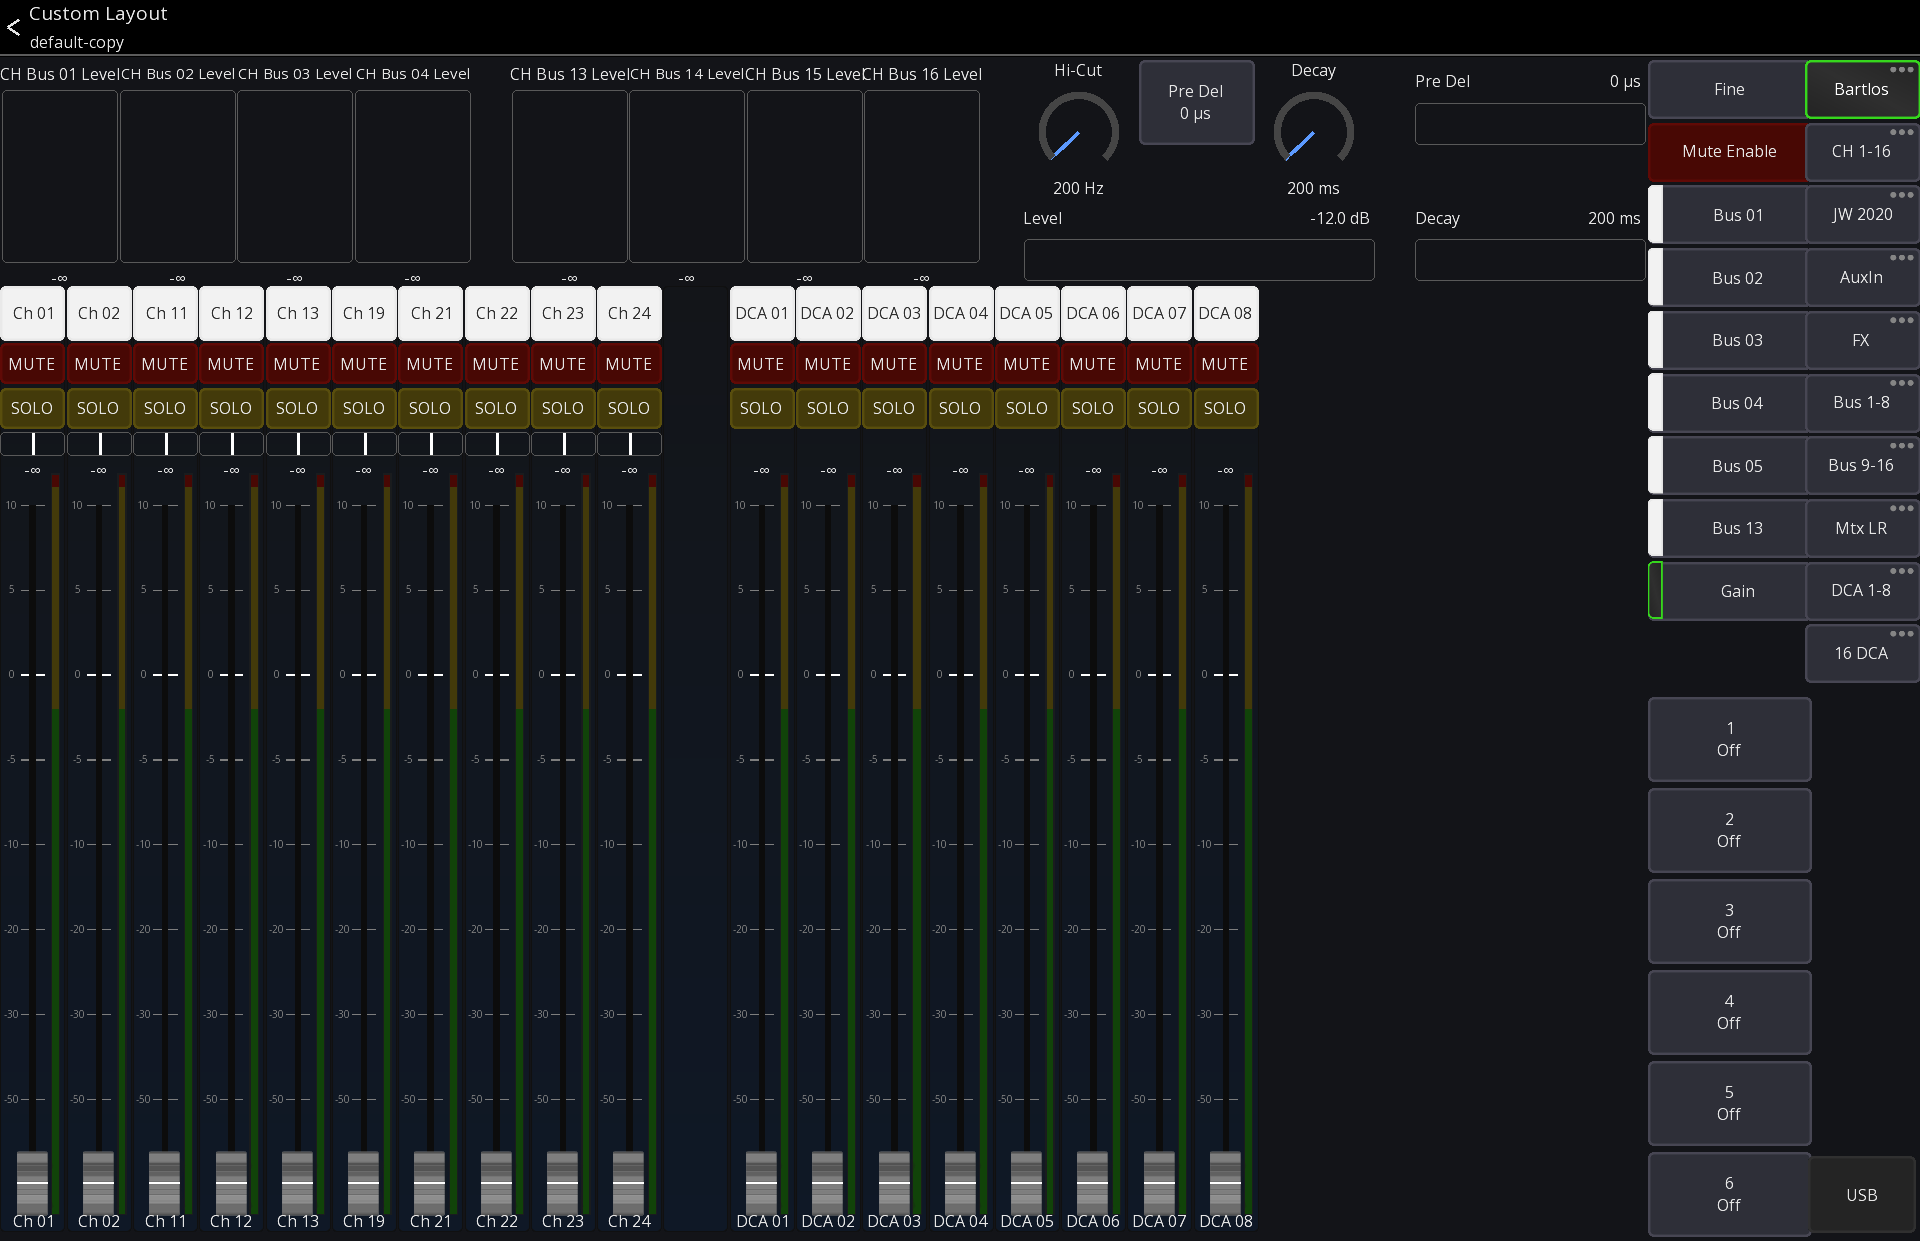Click the CH Bus 16 Level box

[922, 176]
